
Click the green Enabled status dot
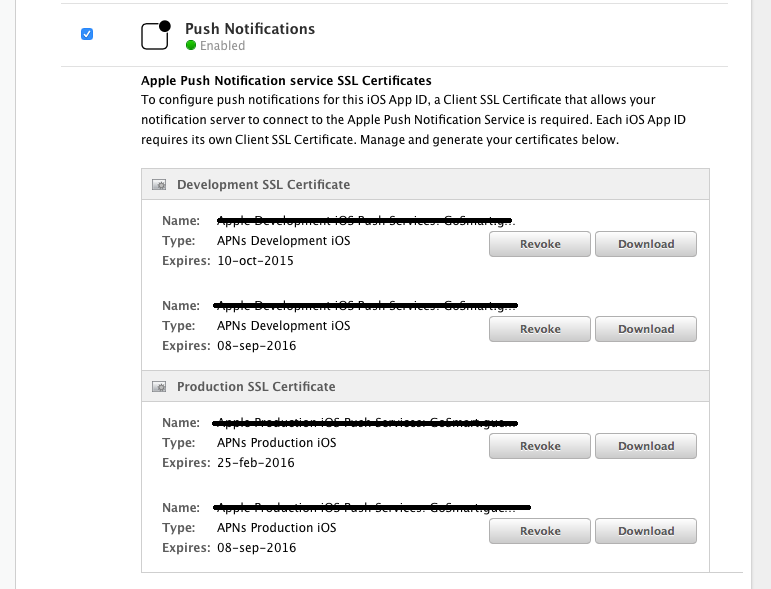point(191,45)
